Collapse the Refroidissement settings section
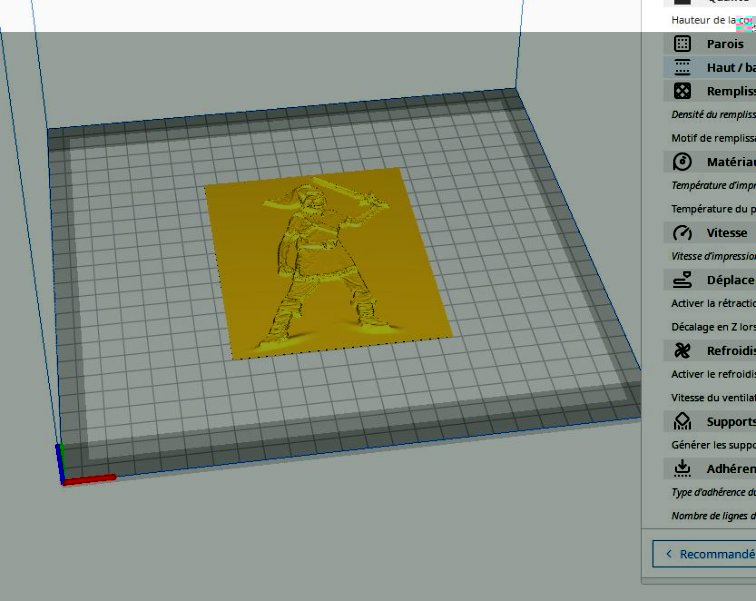Screen dimensions: 756x601 pyautogui.click(x=710, y=351)
